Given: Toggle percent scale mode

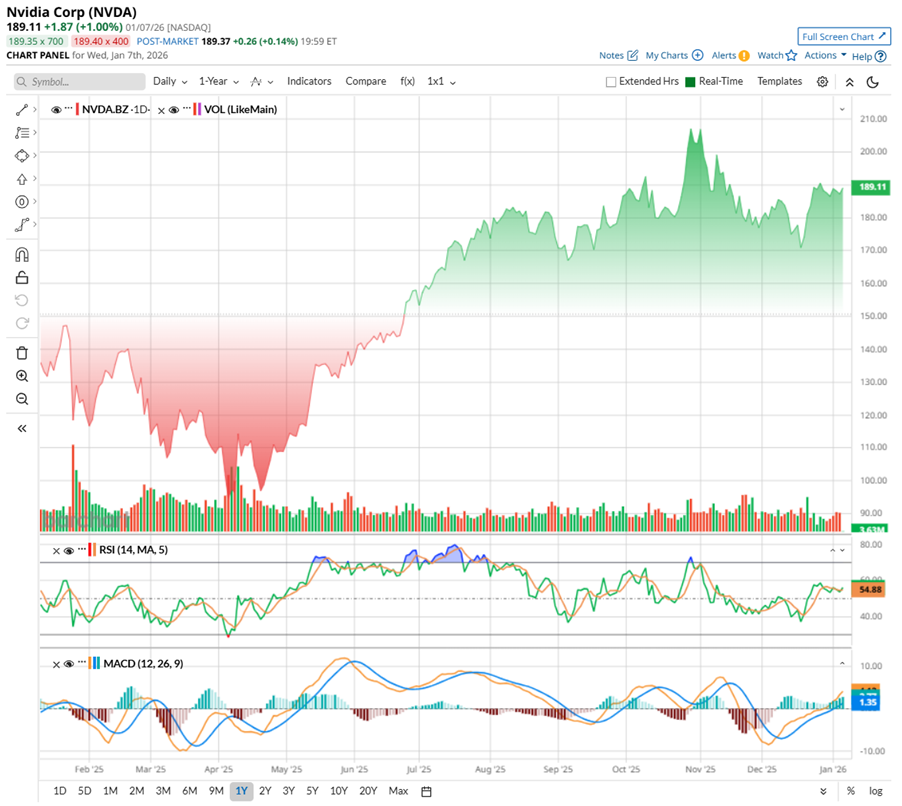Looking at the screenshot, I should [850, 791].
